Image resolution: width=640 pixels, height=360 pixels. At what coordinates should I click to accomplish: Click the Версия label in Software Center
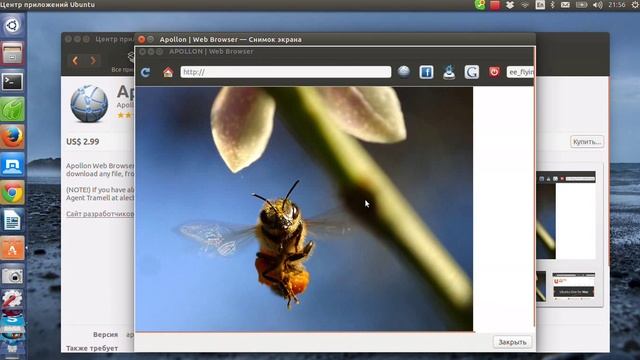coord(105,334)
